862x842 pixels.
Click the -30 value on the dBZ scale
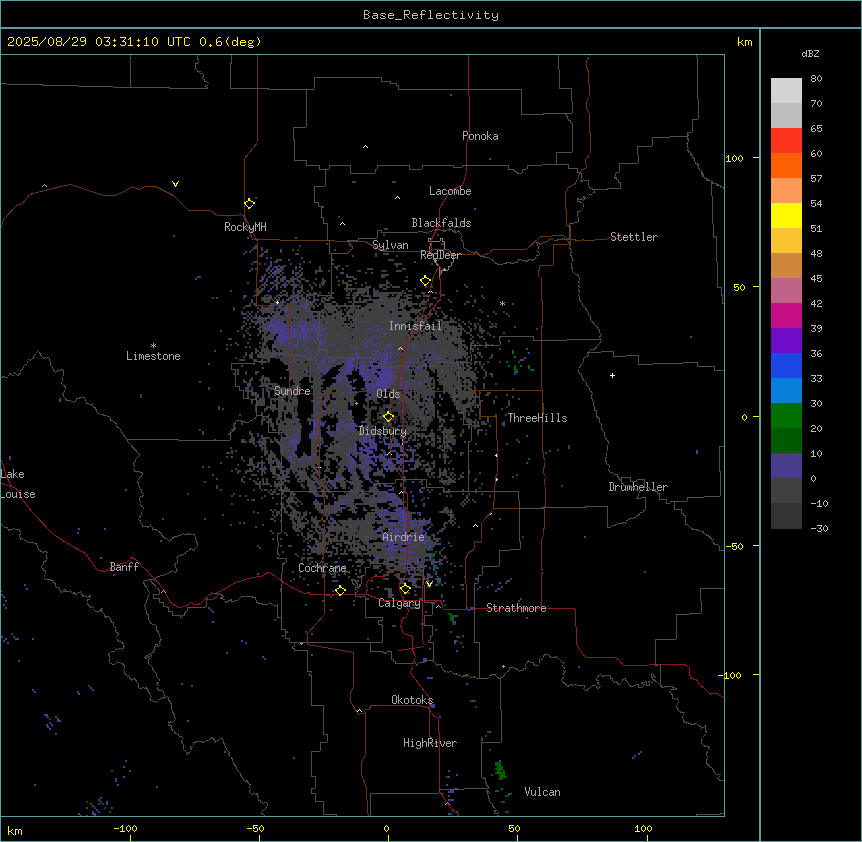(x=819, y=528)
